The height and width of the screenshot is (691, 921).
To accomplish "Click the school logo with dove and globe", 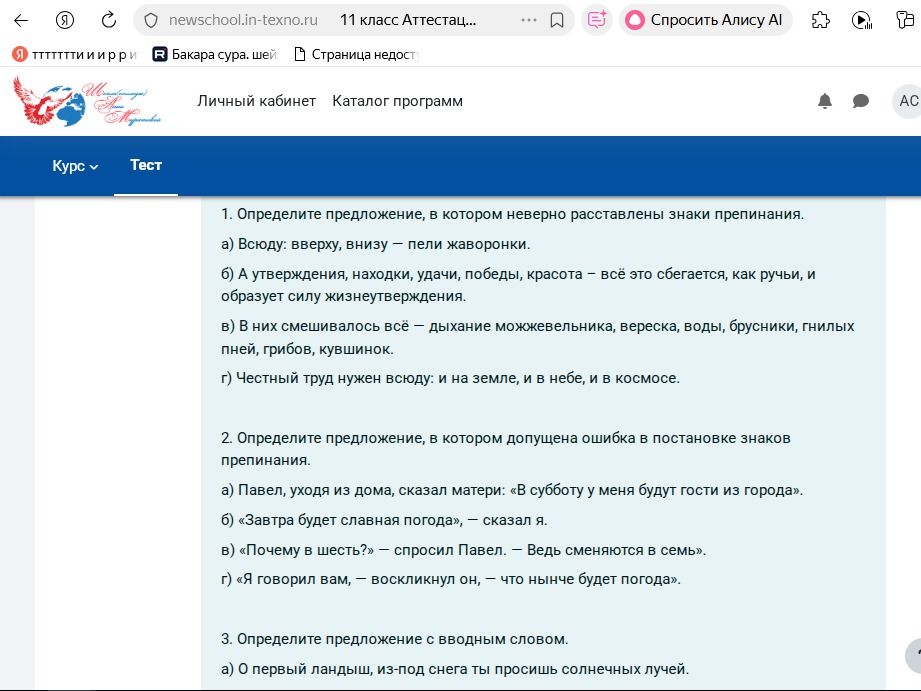I will tap(87, 101).
